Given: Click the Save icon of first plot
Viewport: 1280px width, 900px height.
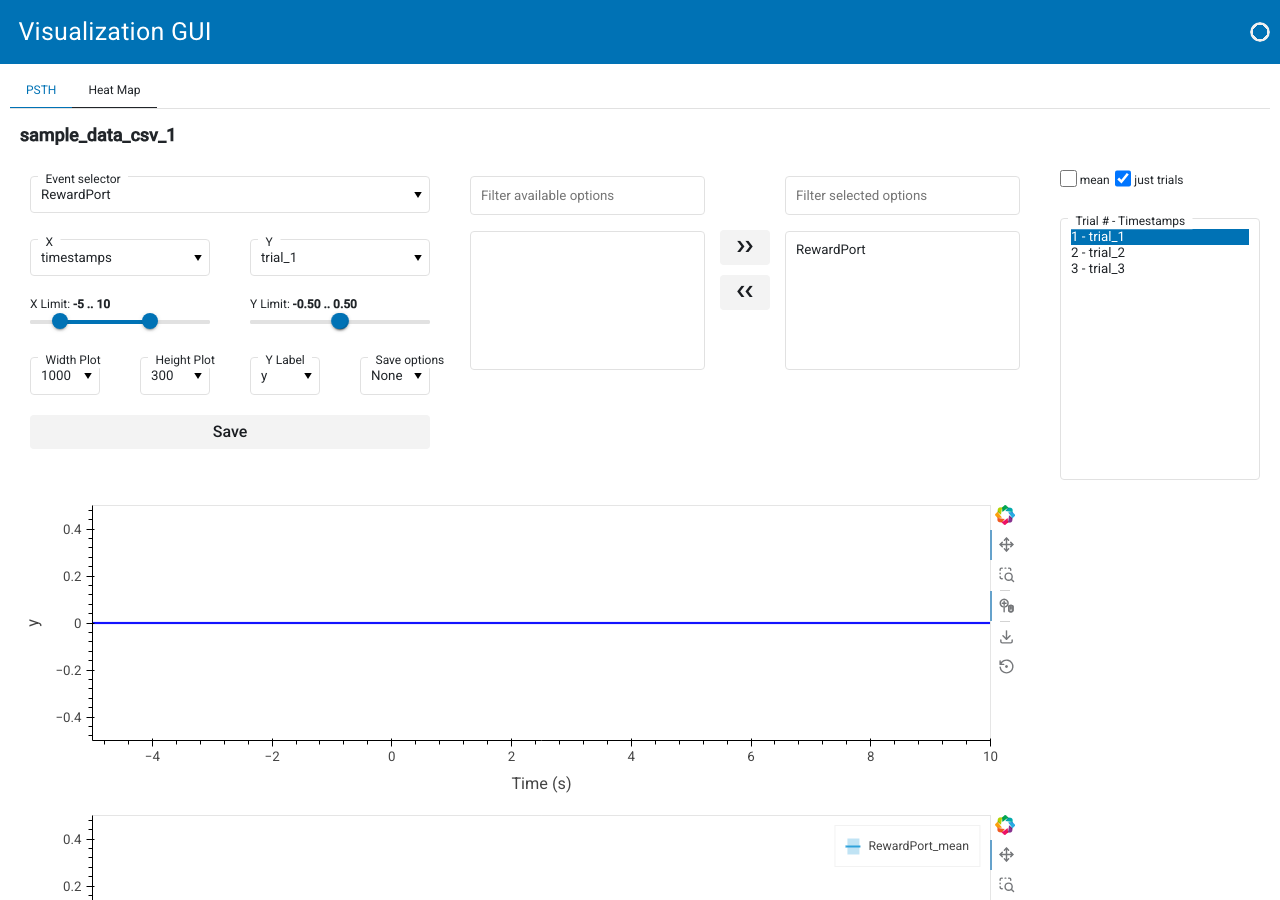Looking at the screenshot, I should click(1006, 637).
